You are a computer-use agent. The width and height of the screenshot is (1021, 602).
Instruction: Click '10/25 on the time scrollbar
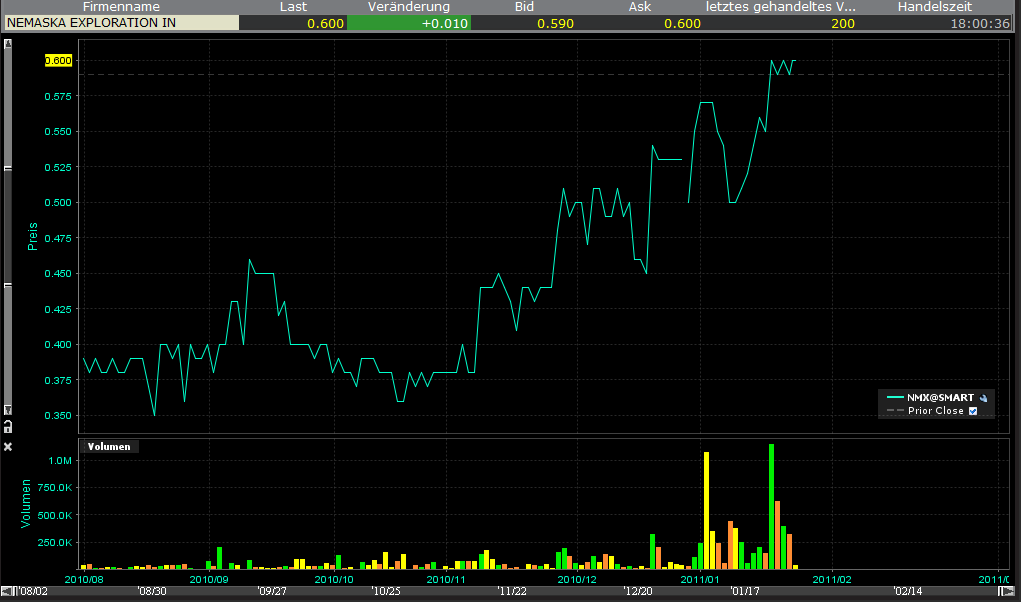[386, 591]
